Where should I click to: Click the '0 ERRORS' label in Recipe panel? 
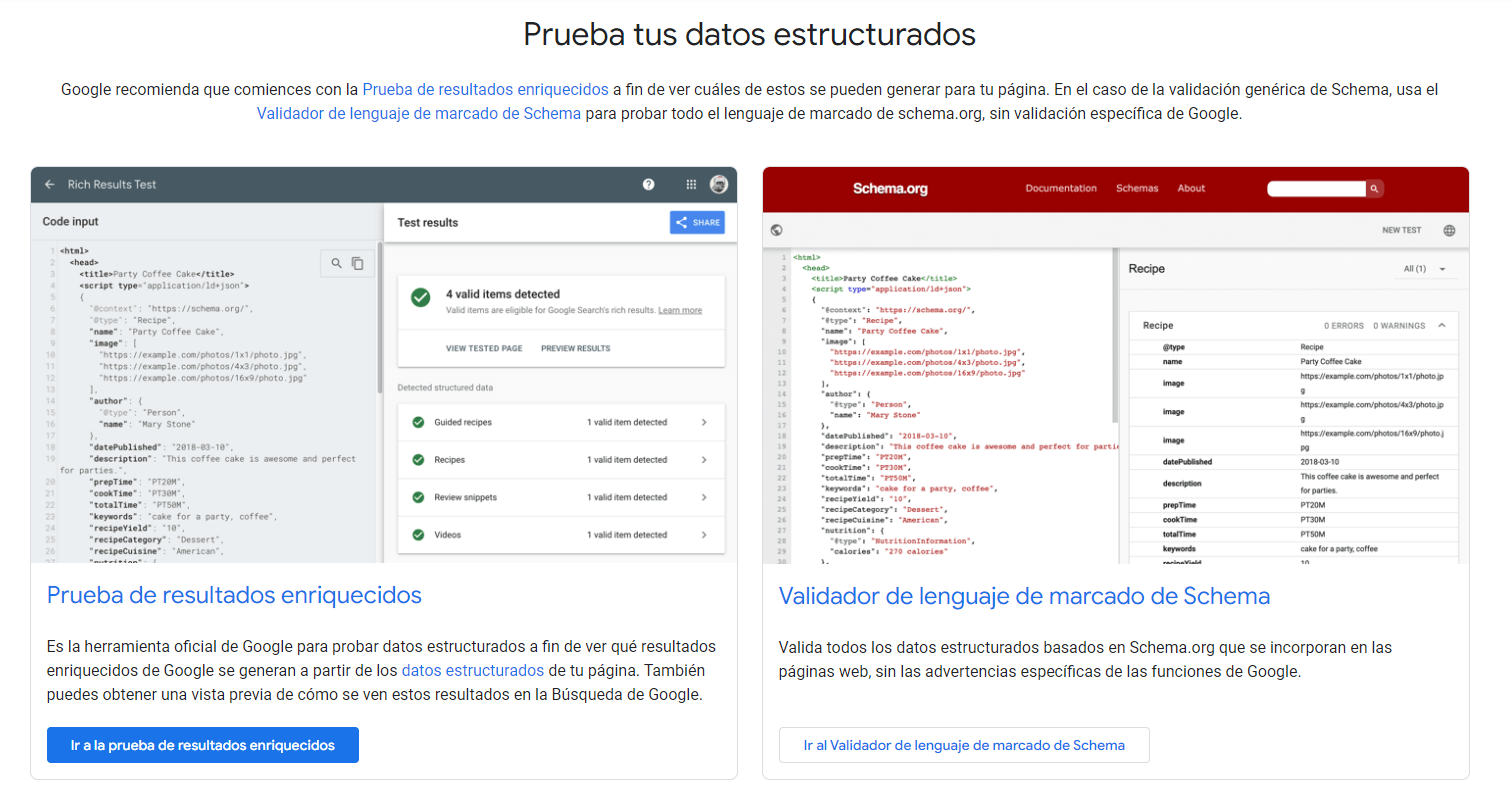[1344, 326]
